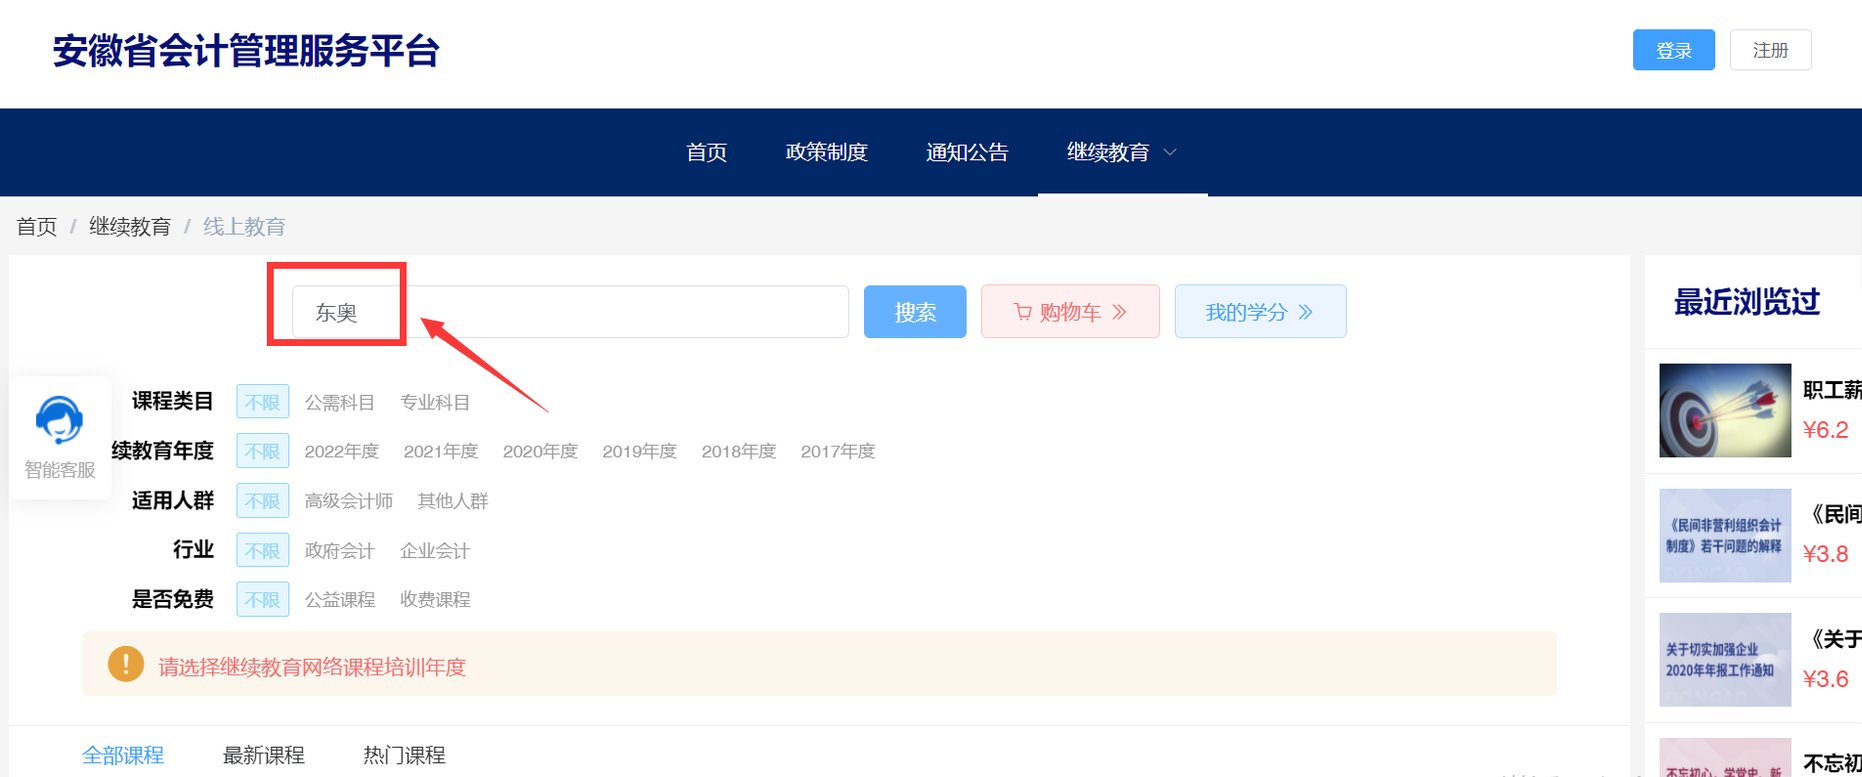Image resolution: width=1862 pixels, height=777 pixels.
Task: Select 公需科目 course category filter
Action: coord(339,402)
